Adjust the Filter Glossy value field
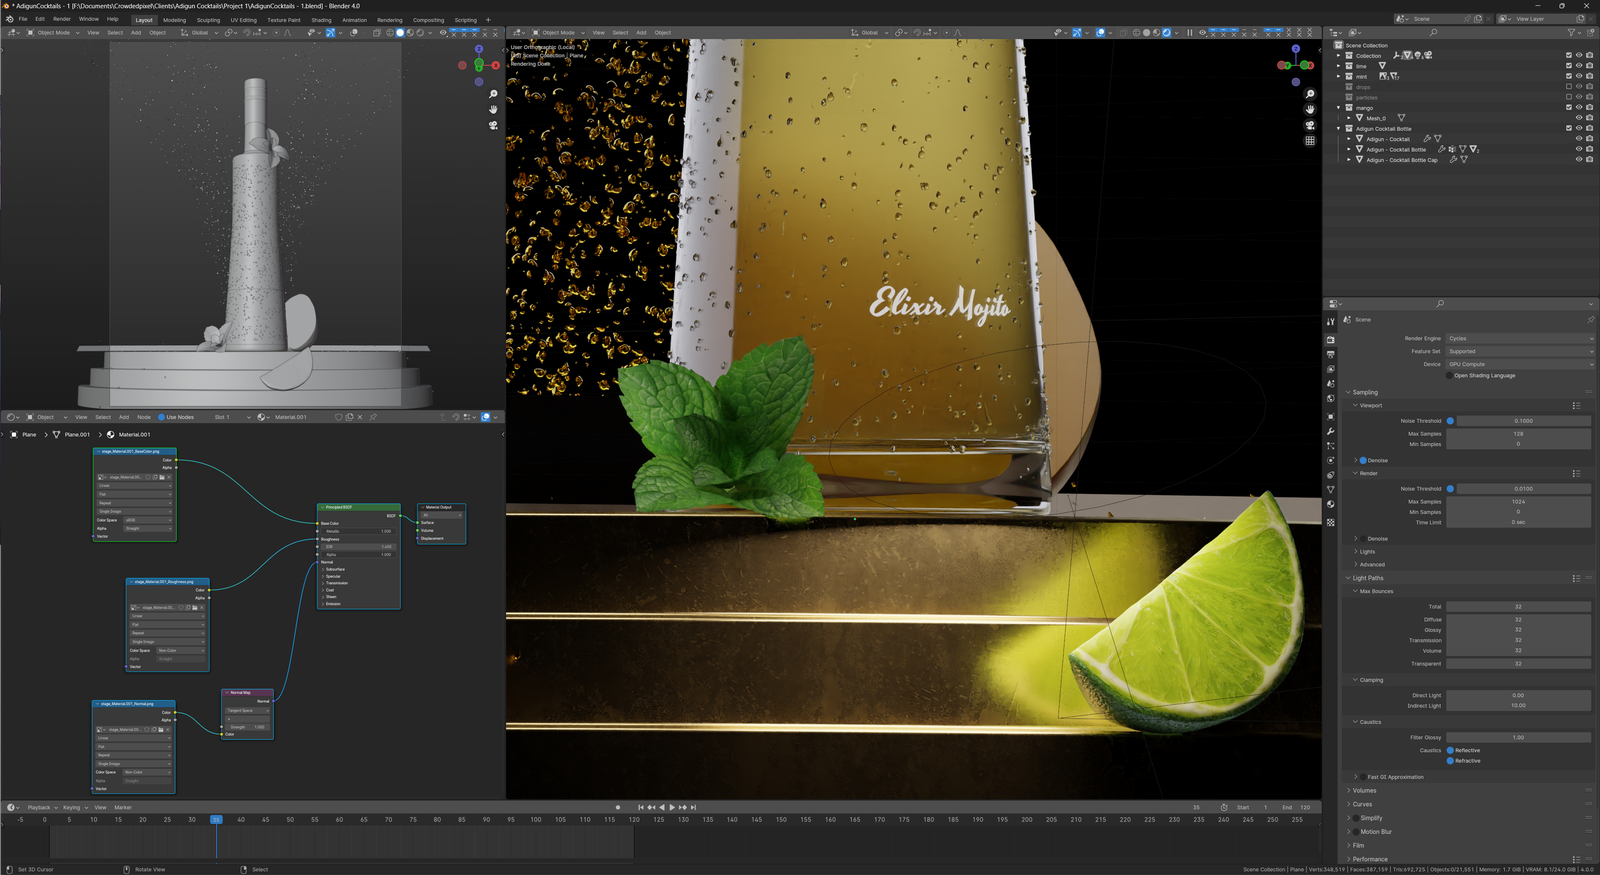 (1518, 738)
